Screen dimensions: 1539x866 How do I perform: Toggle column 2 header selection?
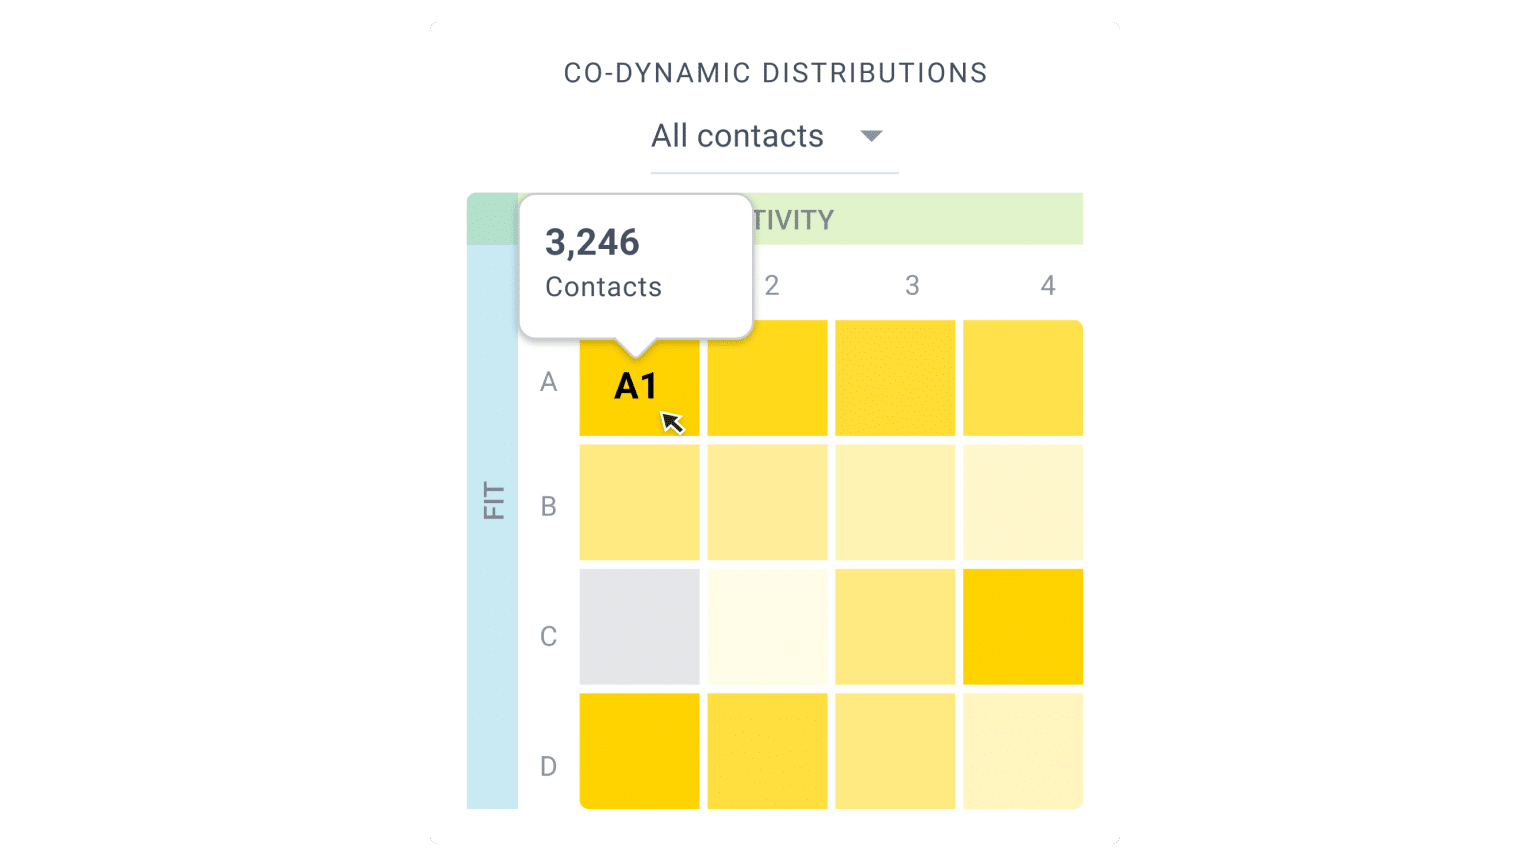[771, 286]
